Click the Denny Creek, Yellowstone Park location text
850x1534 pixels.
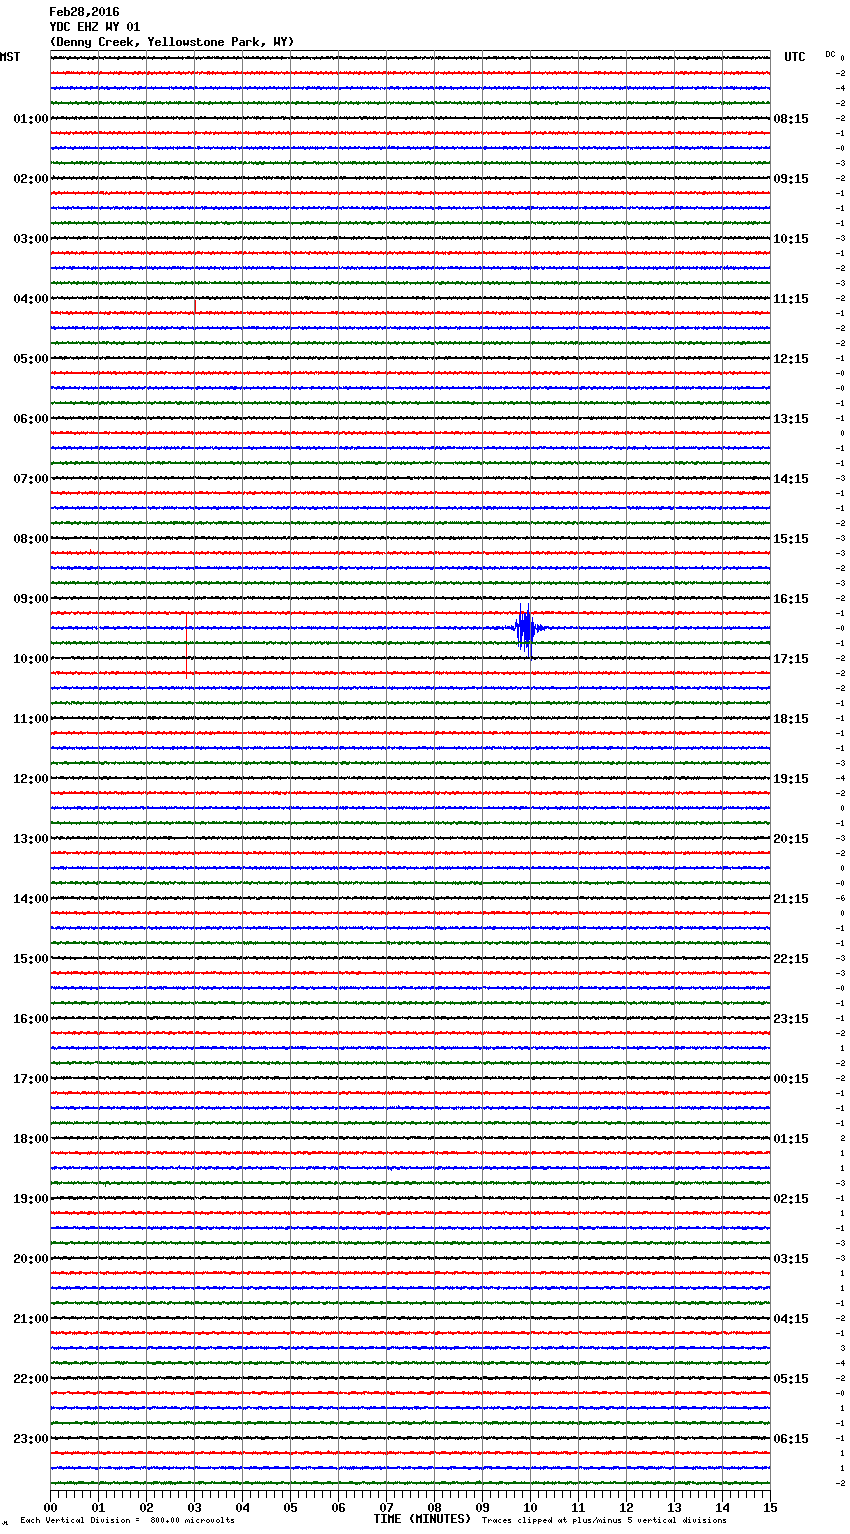point(172,42)
